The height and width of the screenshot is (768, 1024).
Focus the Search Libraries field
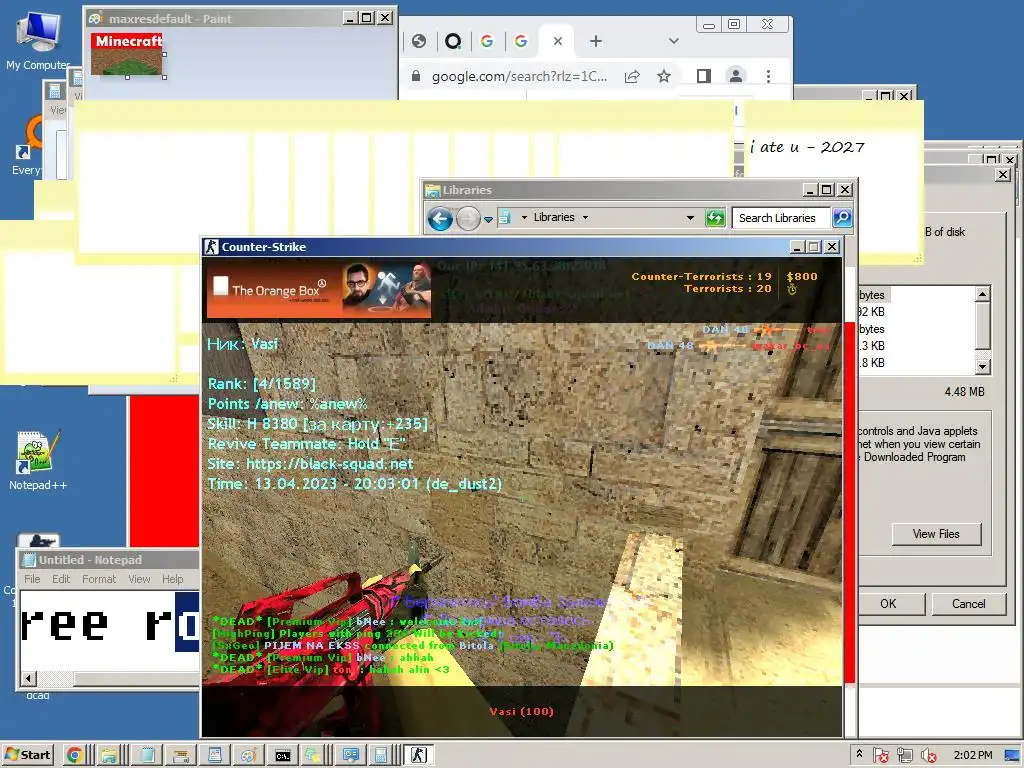click(780, 217)
